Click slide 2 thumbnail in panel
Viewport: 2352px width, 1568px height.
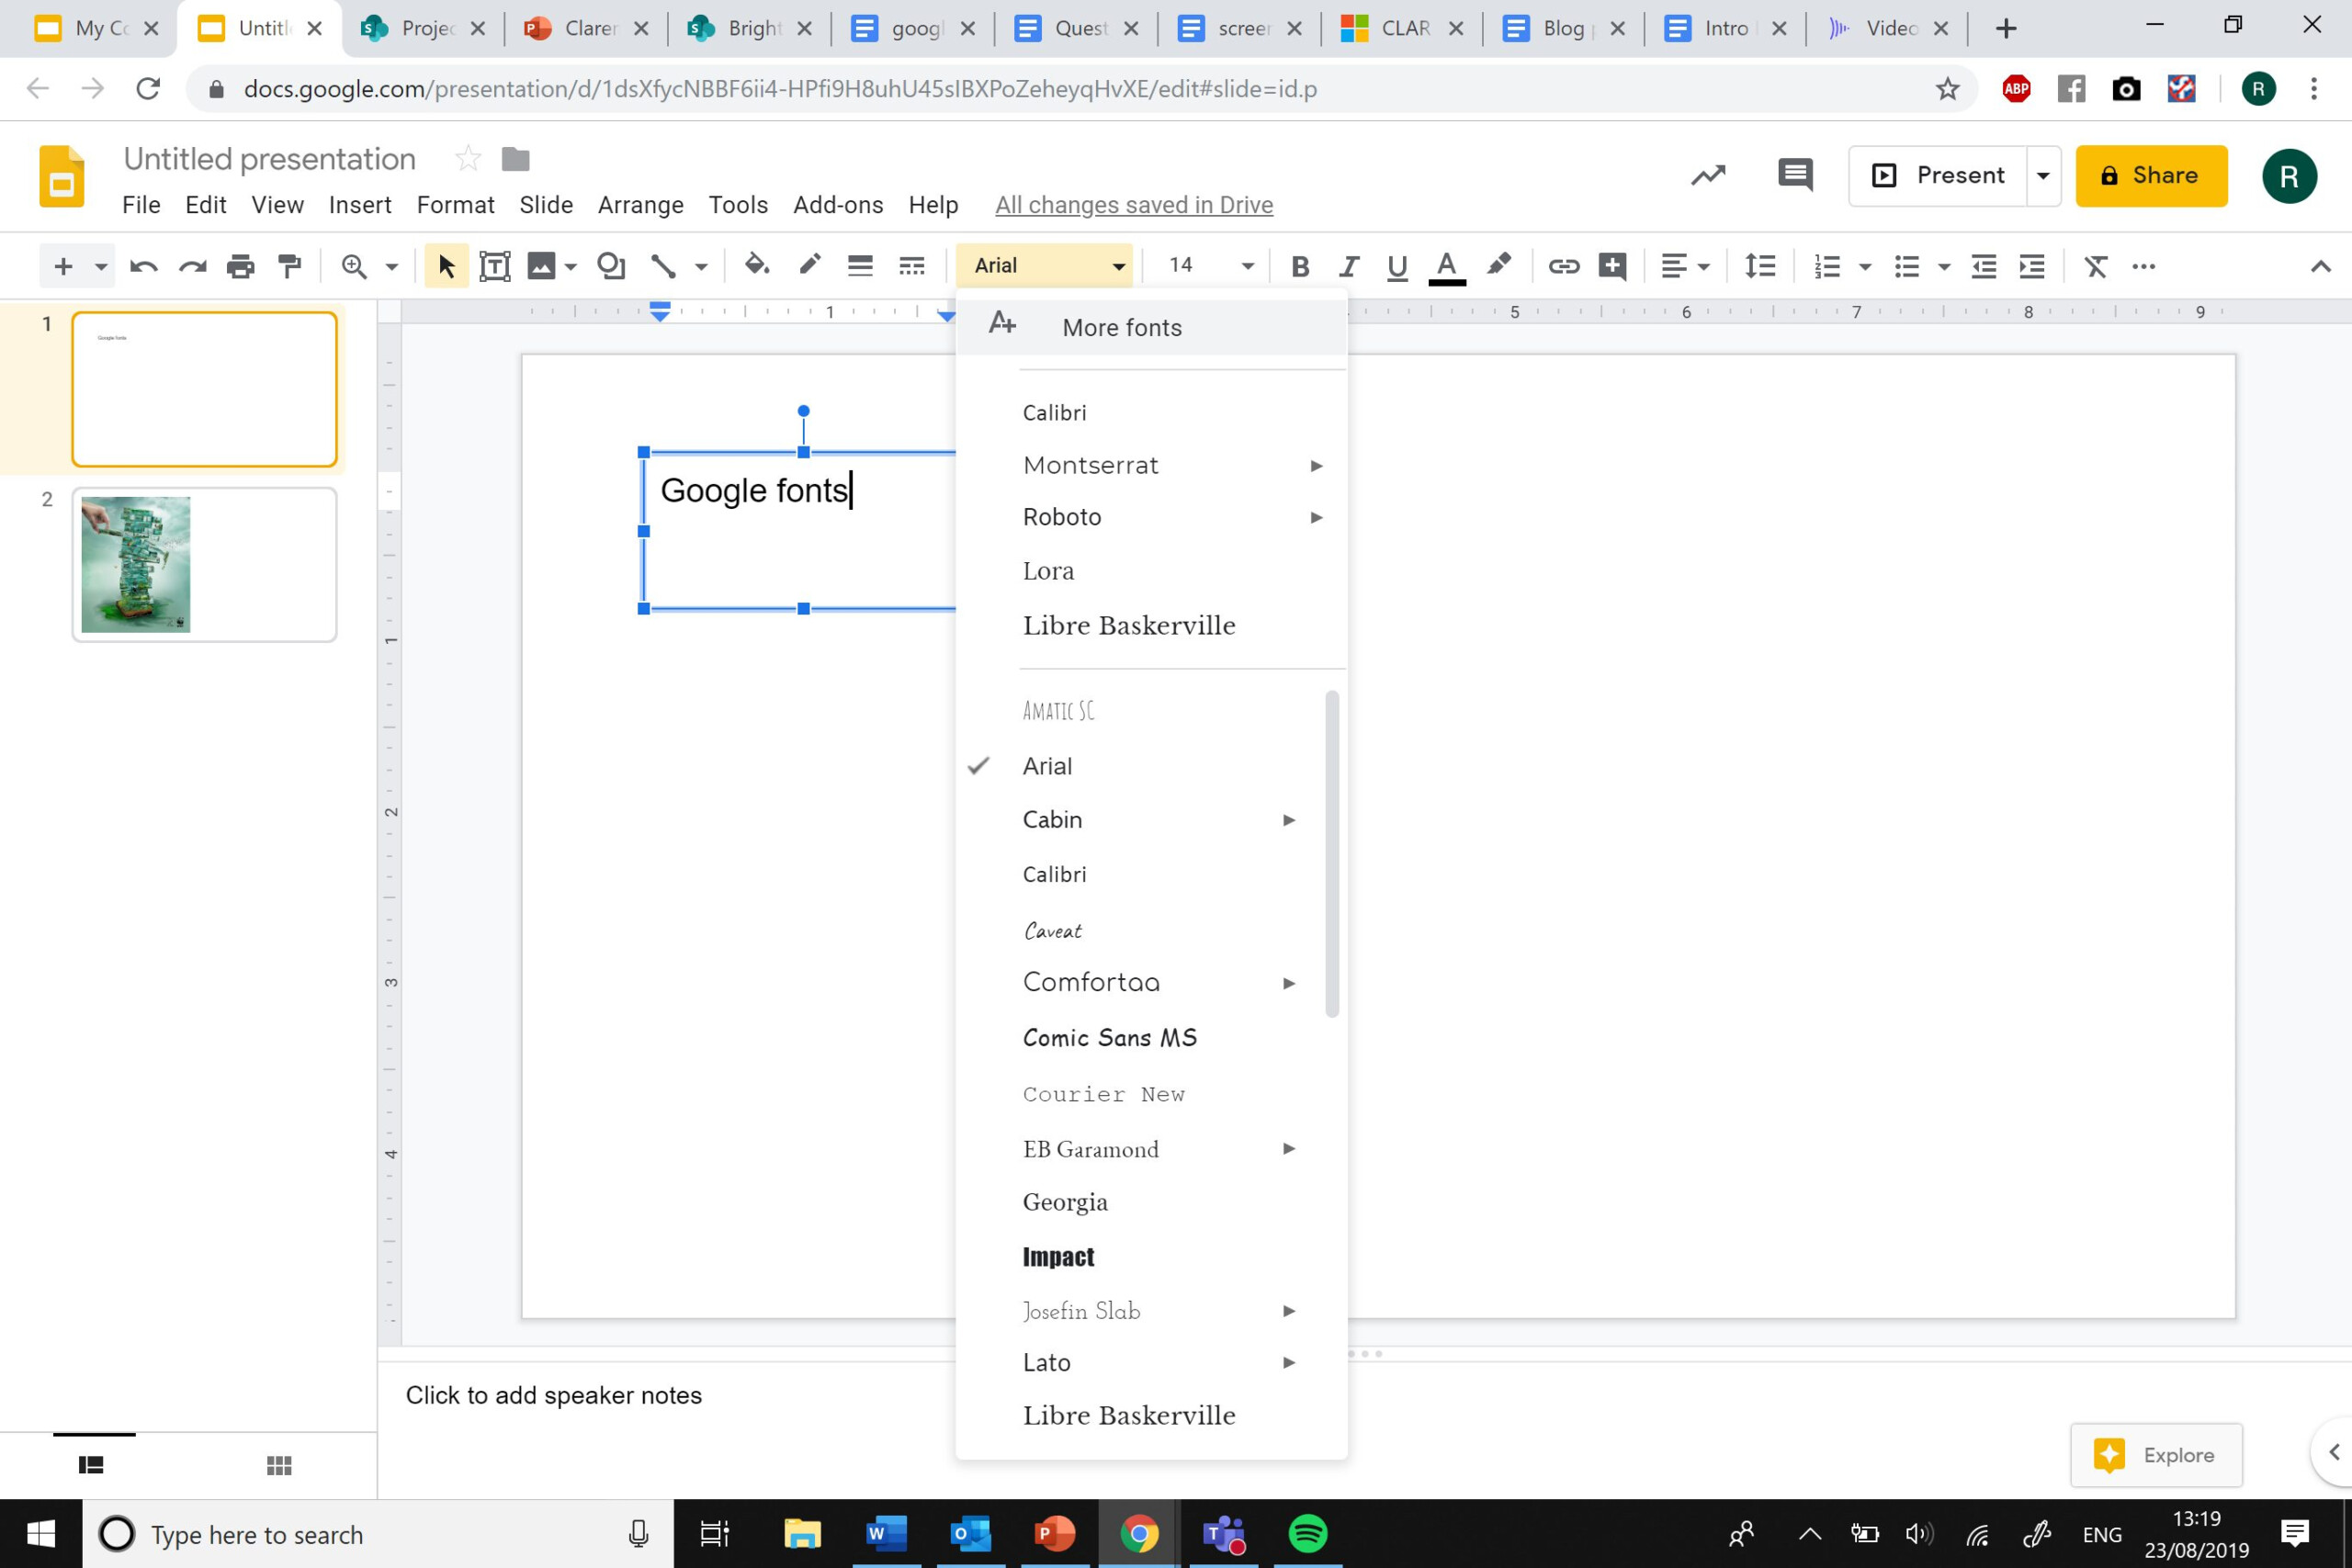pyautogui.click(x=203, y=563)
